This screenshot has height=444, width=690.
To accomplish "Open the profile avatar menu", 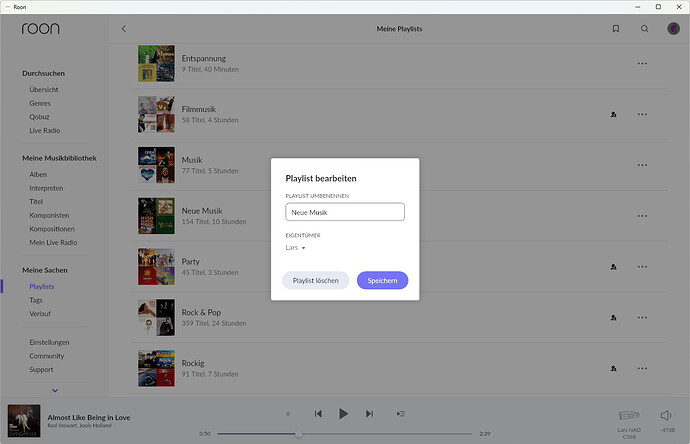I will [673, 29].
